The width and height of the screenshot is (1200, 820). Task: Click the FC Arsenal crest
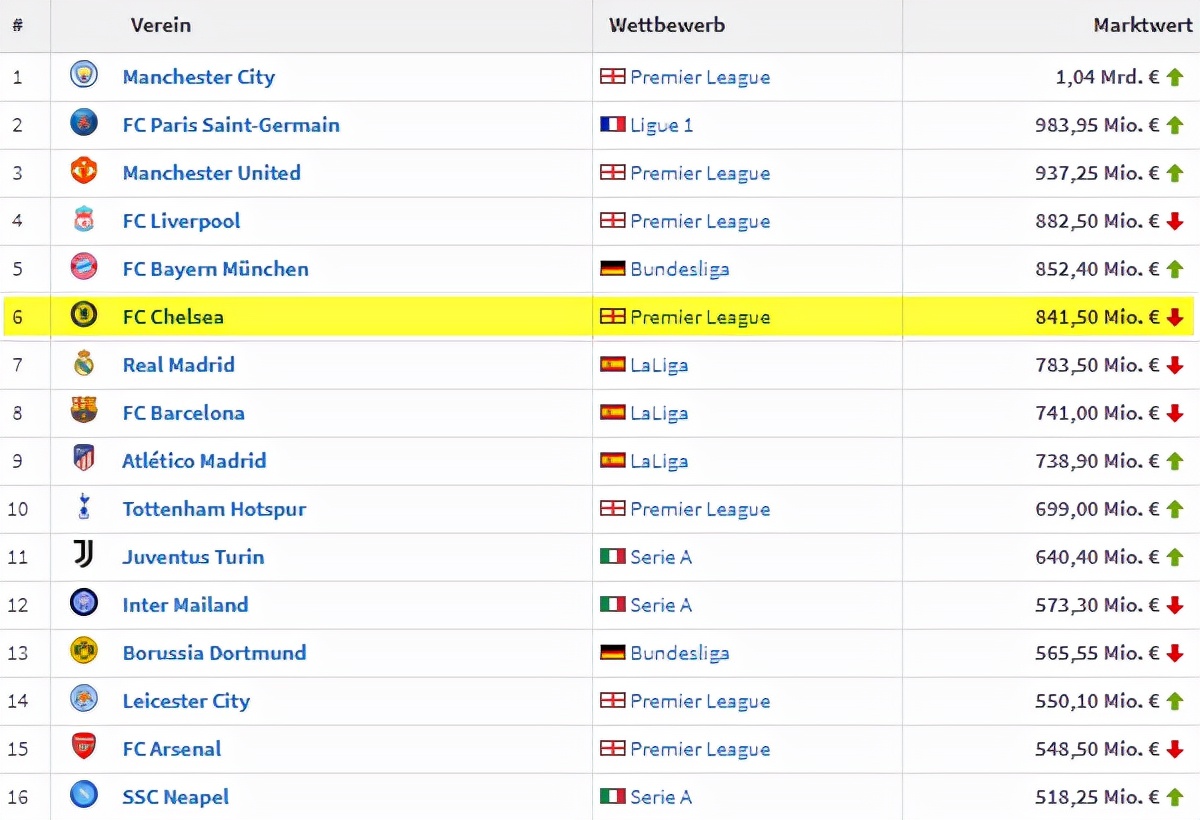tap(84, 748)
